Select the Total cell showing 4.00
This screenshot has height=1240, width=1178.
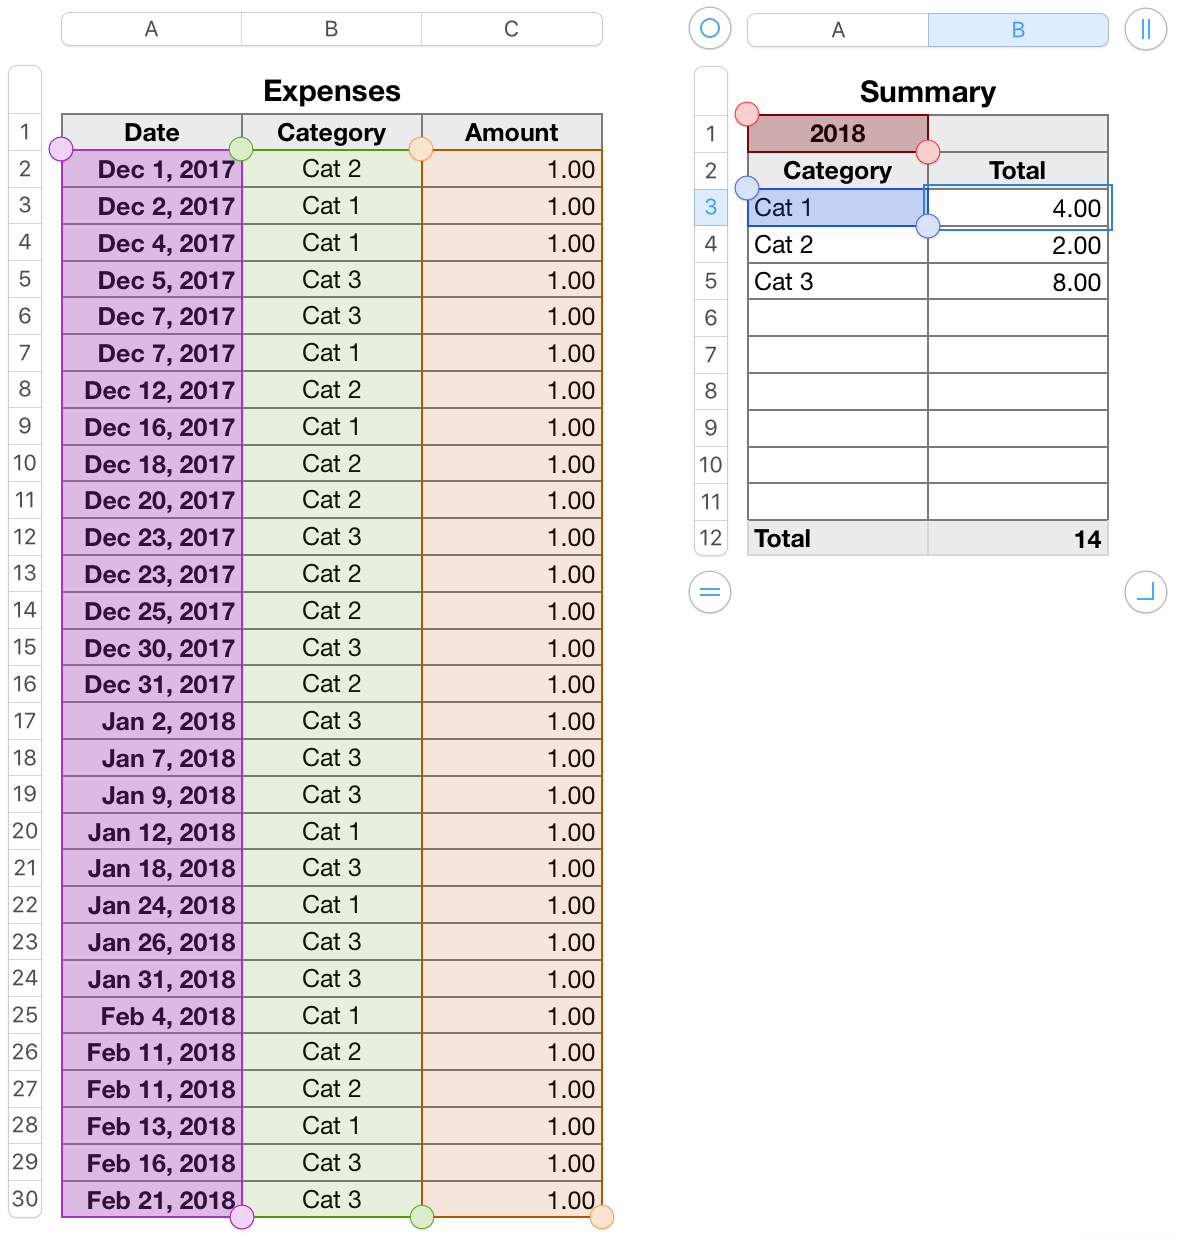coord(1018,207)
